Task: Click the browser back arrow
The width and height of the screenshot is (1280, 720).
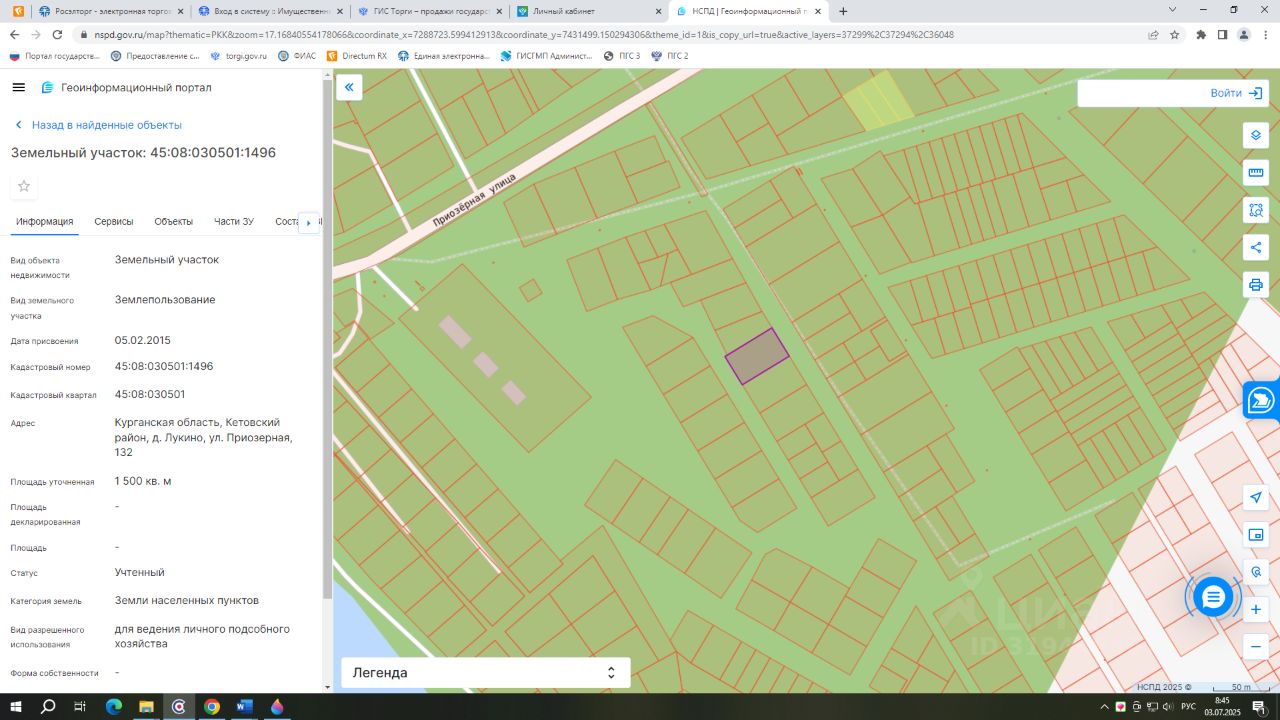Action: tap(14, 34)
